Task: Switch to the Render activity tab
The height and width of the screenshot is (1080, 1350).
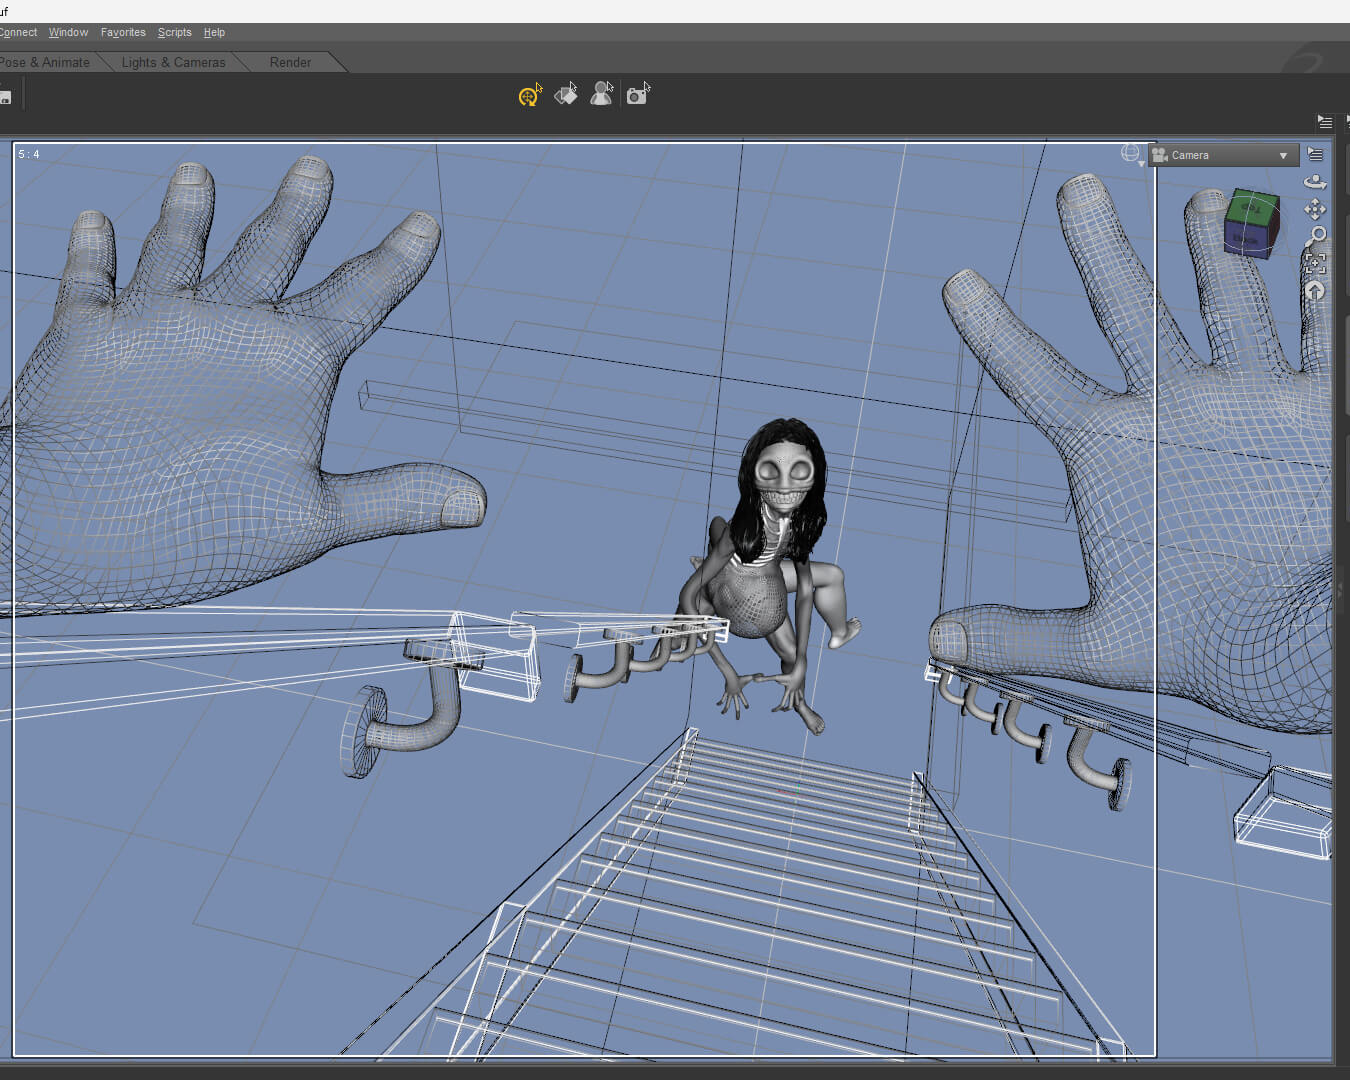Action: tap(290, 62)
